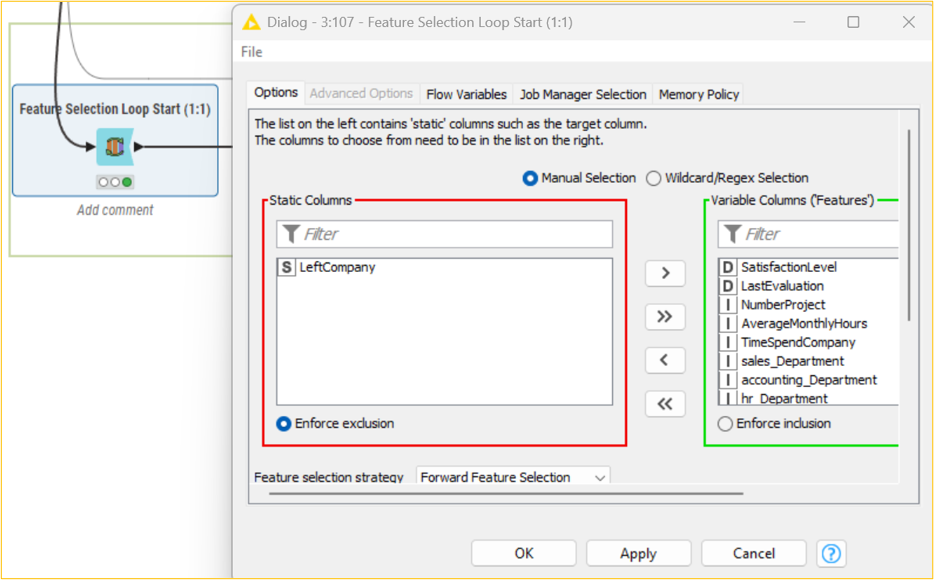Viewport: 934px width, 580px height.
Task: Click the add all columns double right arrow
Action: [665, 317]
